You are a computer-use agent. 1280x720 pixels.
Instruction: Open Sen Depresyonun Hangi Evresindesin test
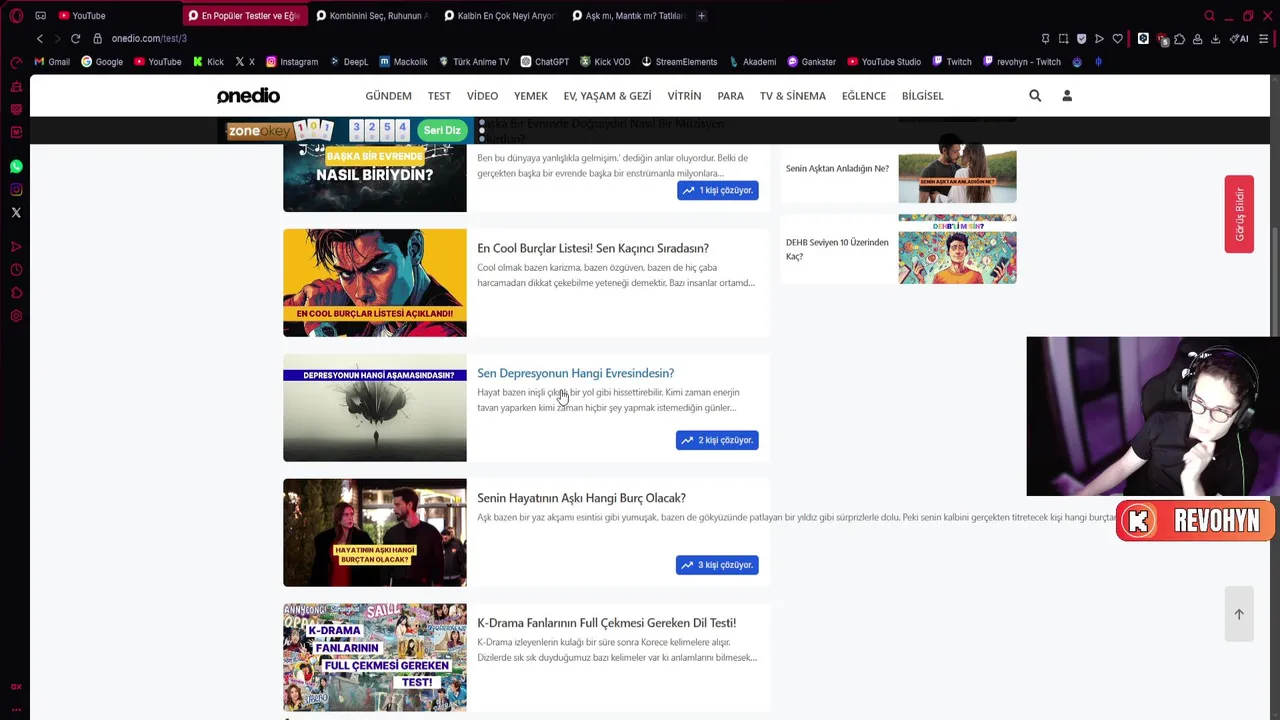[576, 373]
